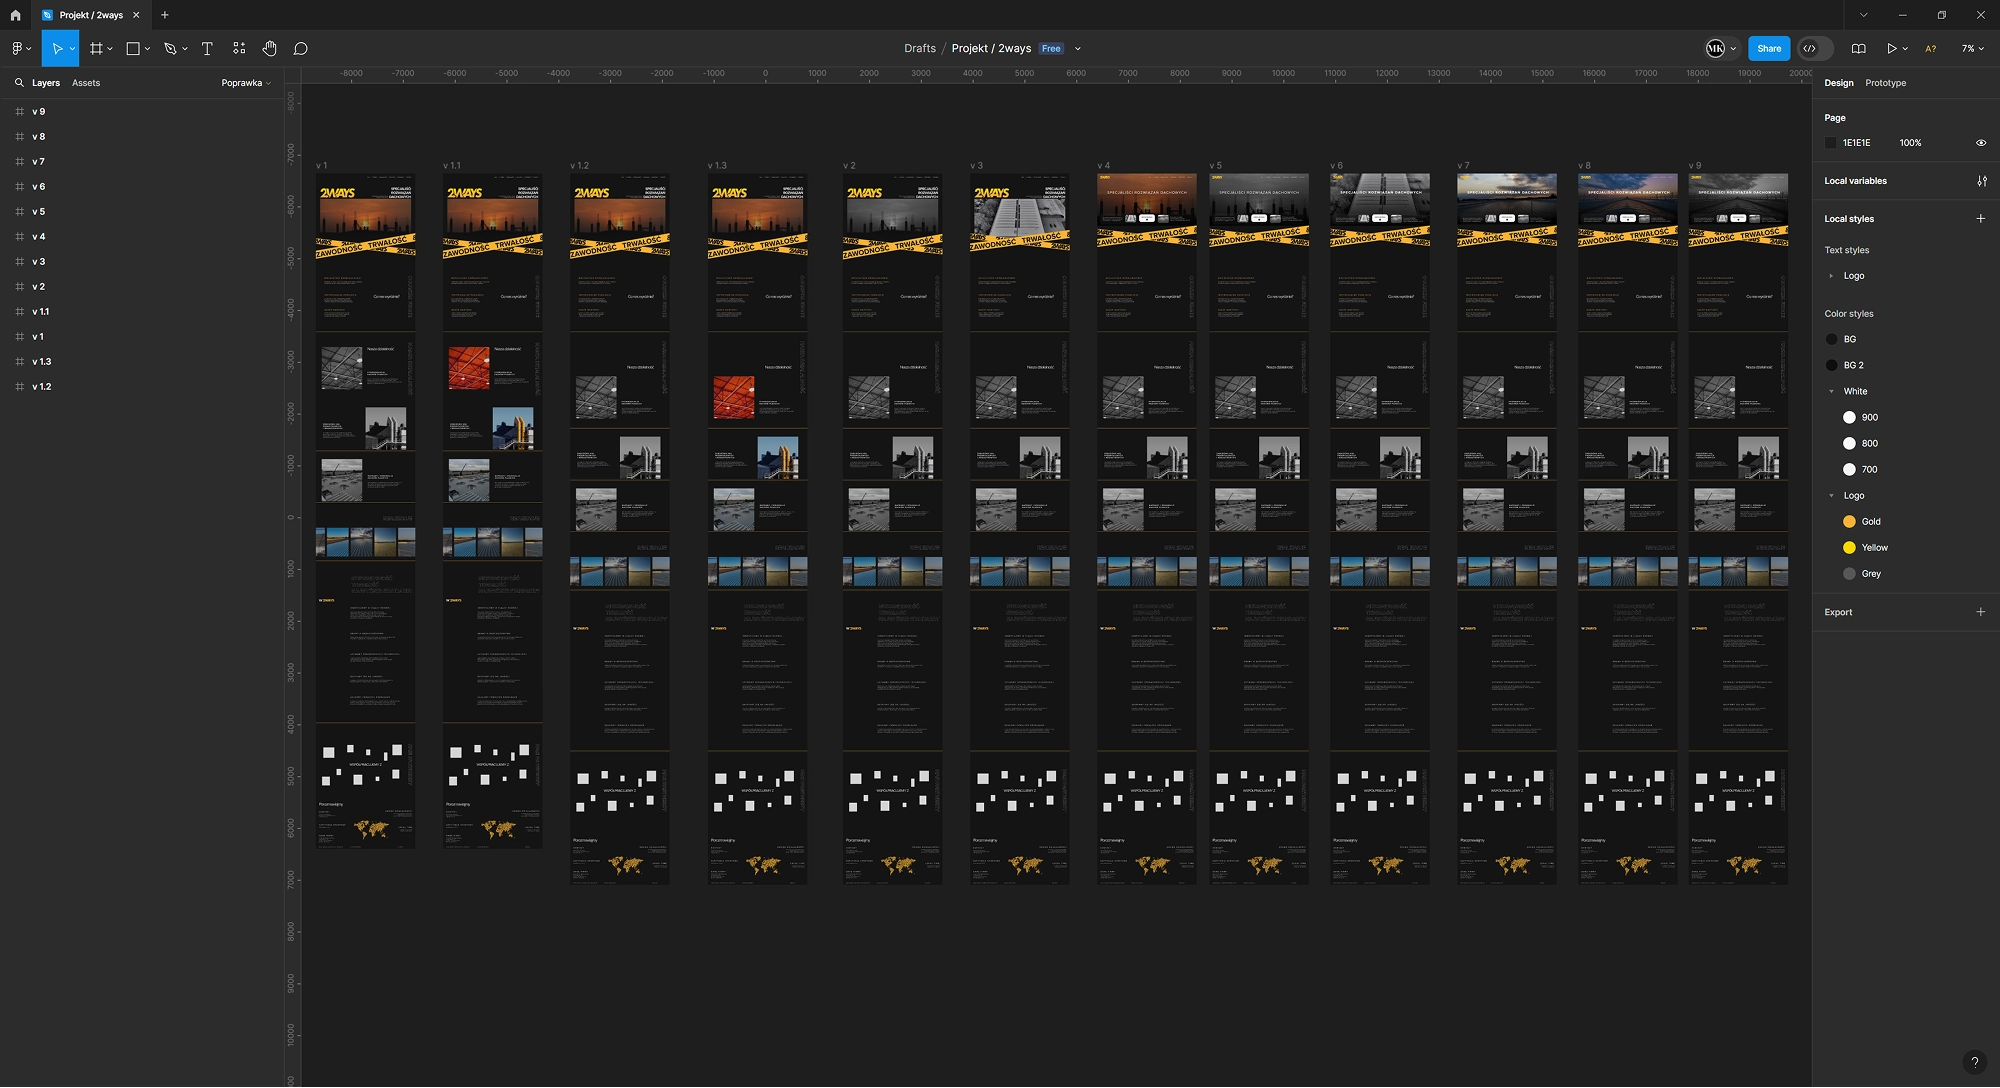
Task: Open shape tools dropdown arrow
Action: pyautogui.click(x=147, y=48)
